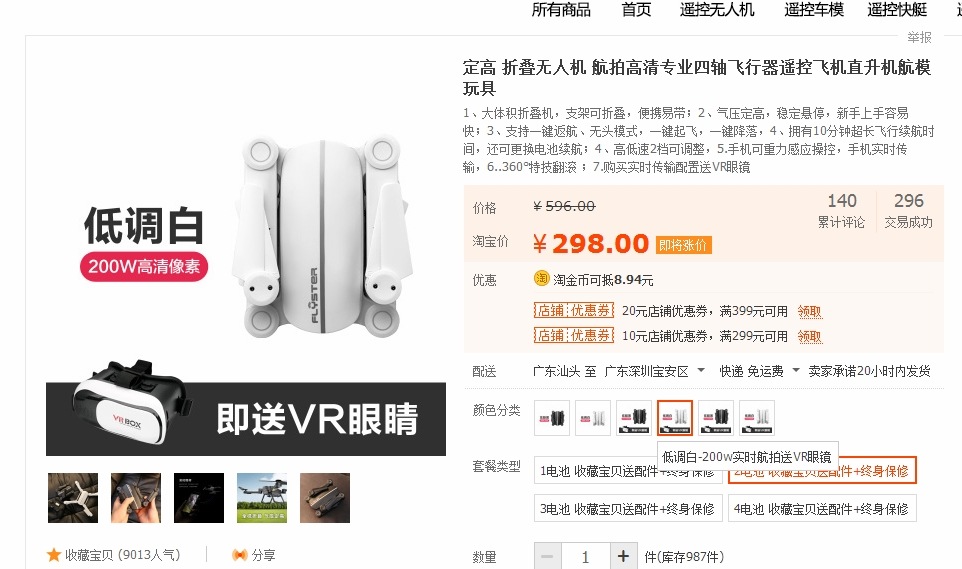Increase quantity with the plus button
The image size is (962, 569).
pyautogui.click(x=623, y=556)
